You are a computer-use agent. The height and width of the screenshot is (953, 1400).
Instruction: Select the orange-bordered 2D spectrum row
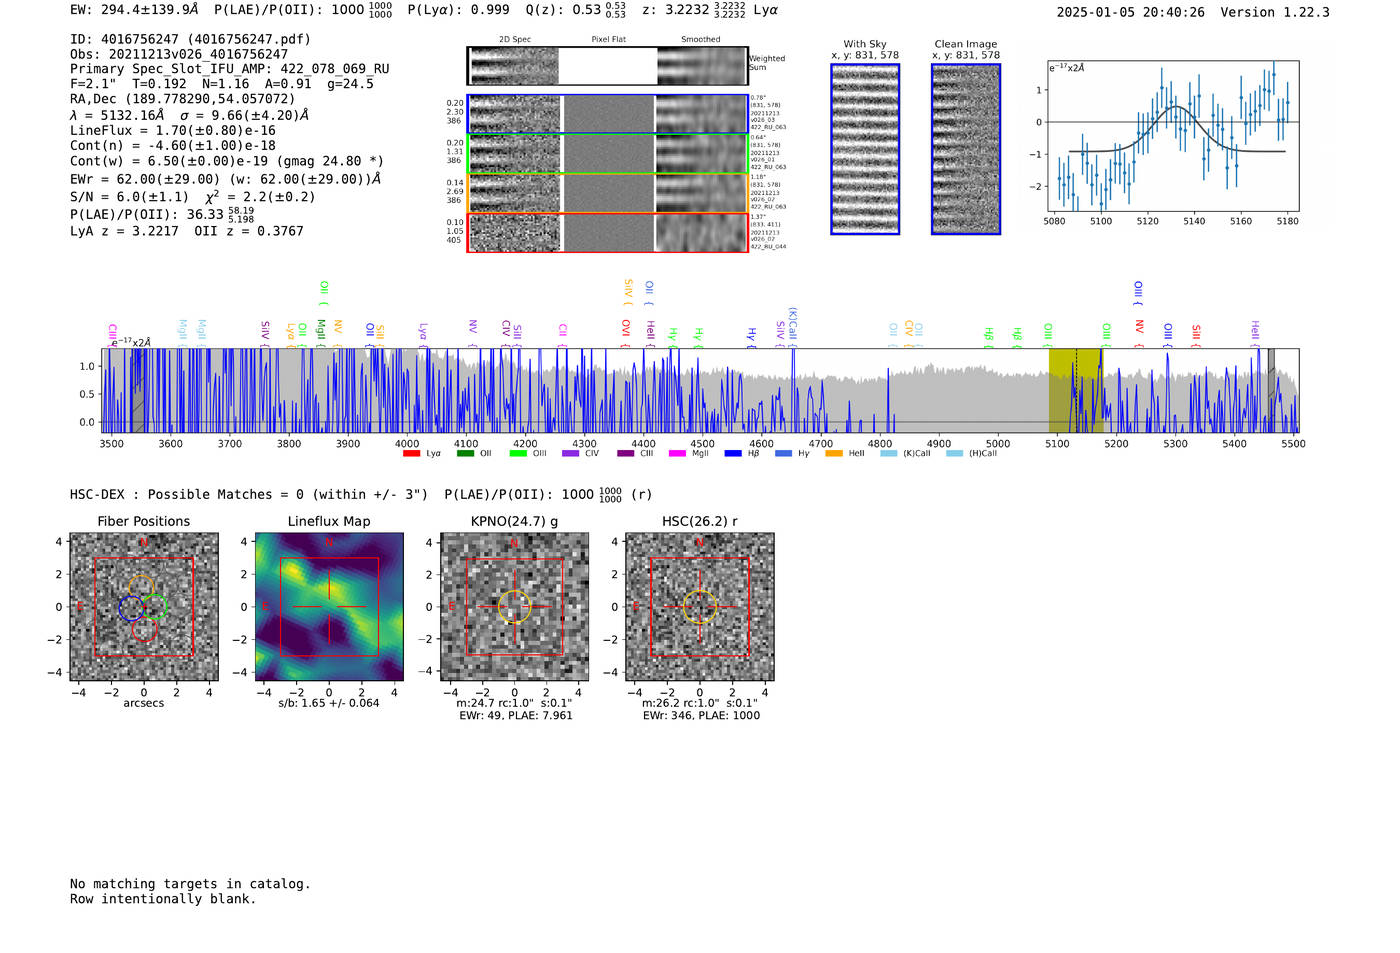coord(607,193)
